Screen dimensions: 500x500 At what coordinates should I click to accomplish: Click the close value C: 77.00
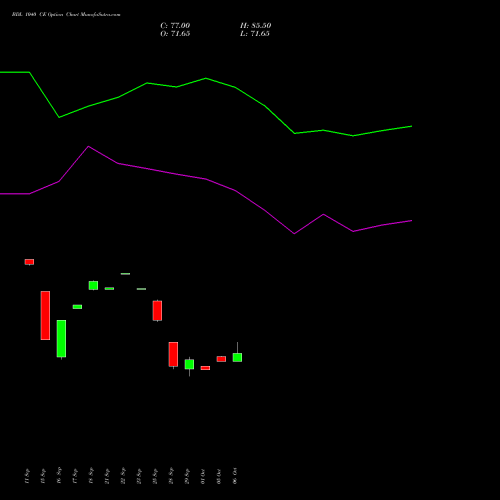[175, 26]
